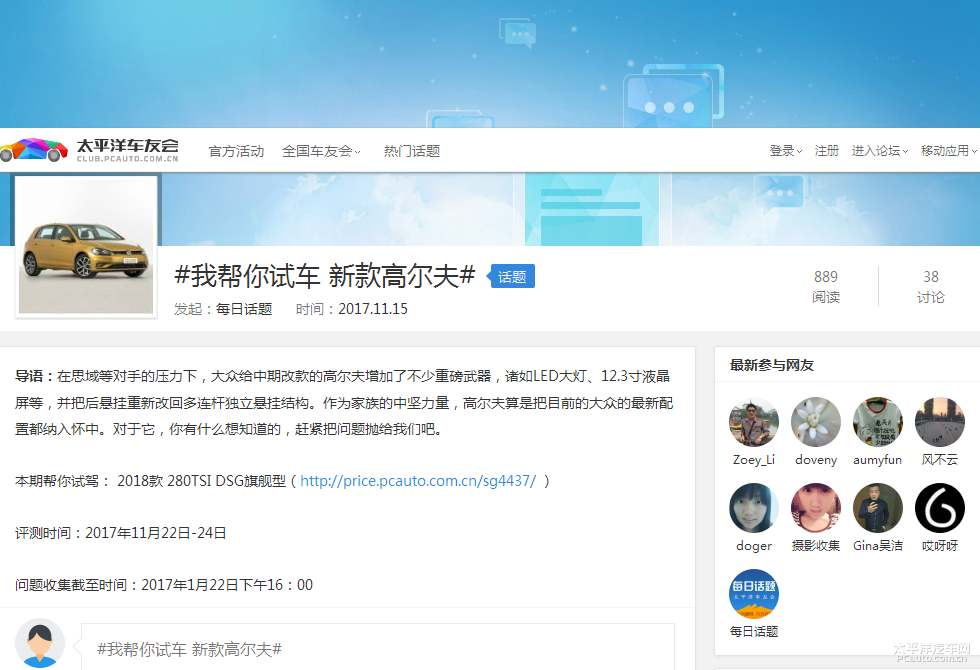Click the 哎呀呀 avatar icon
The image size is (980, 670).
pos(939,508)
